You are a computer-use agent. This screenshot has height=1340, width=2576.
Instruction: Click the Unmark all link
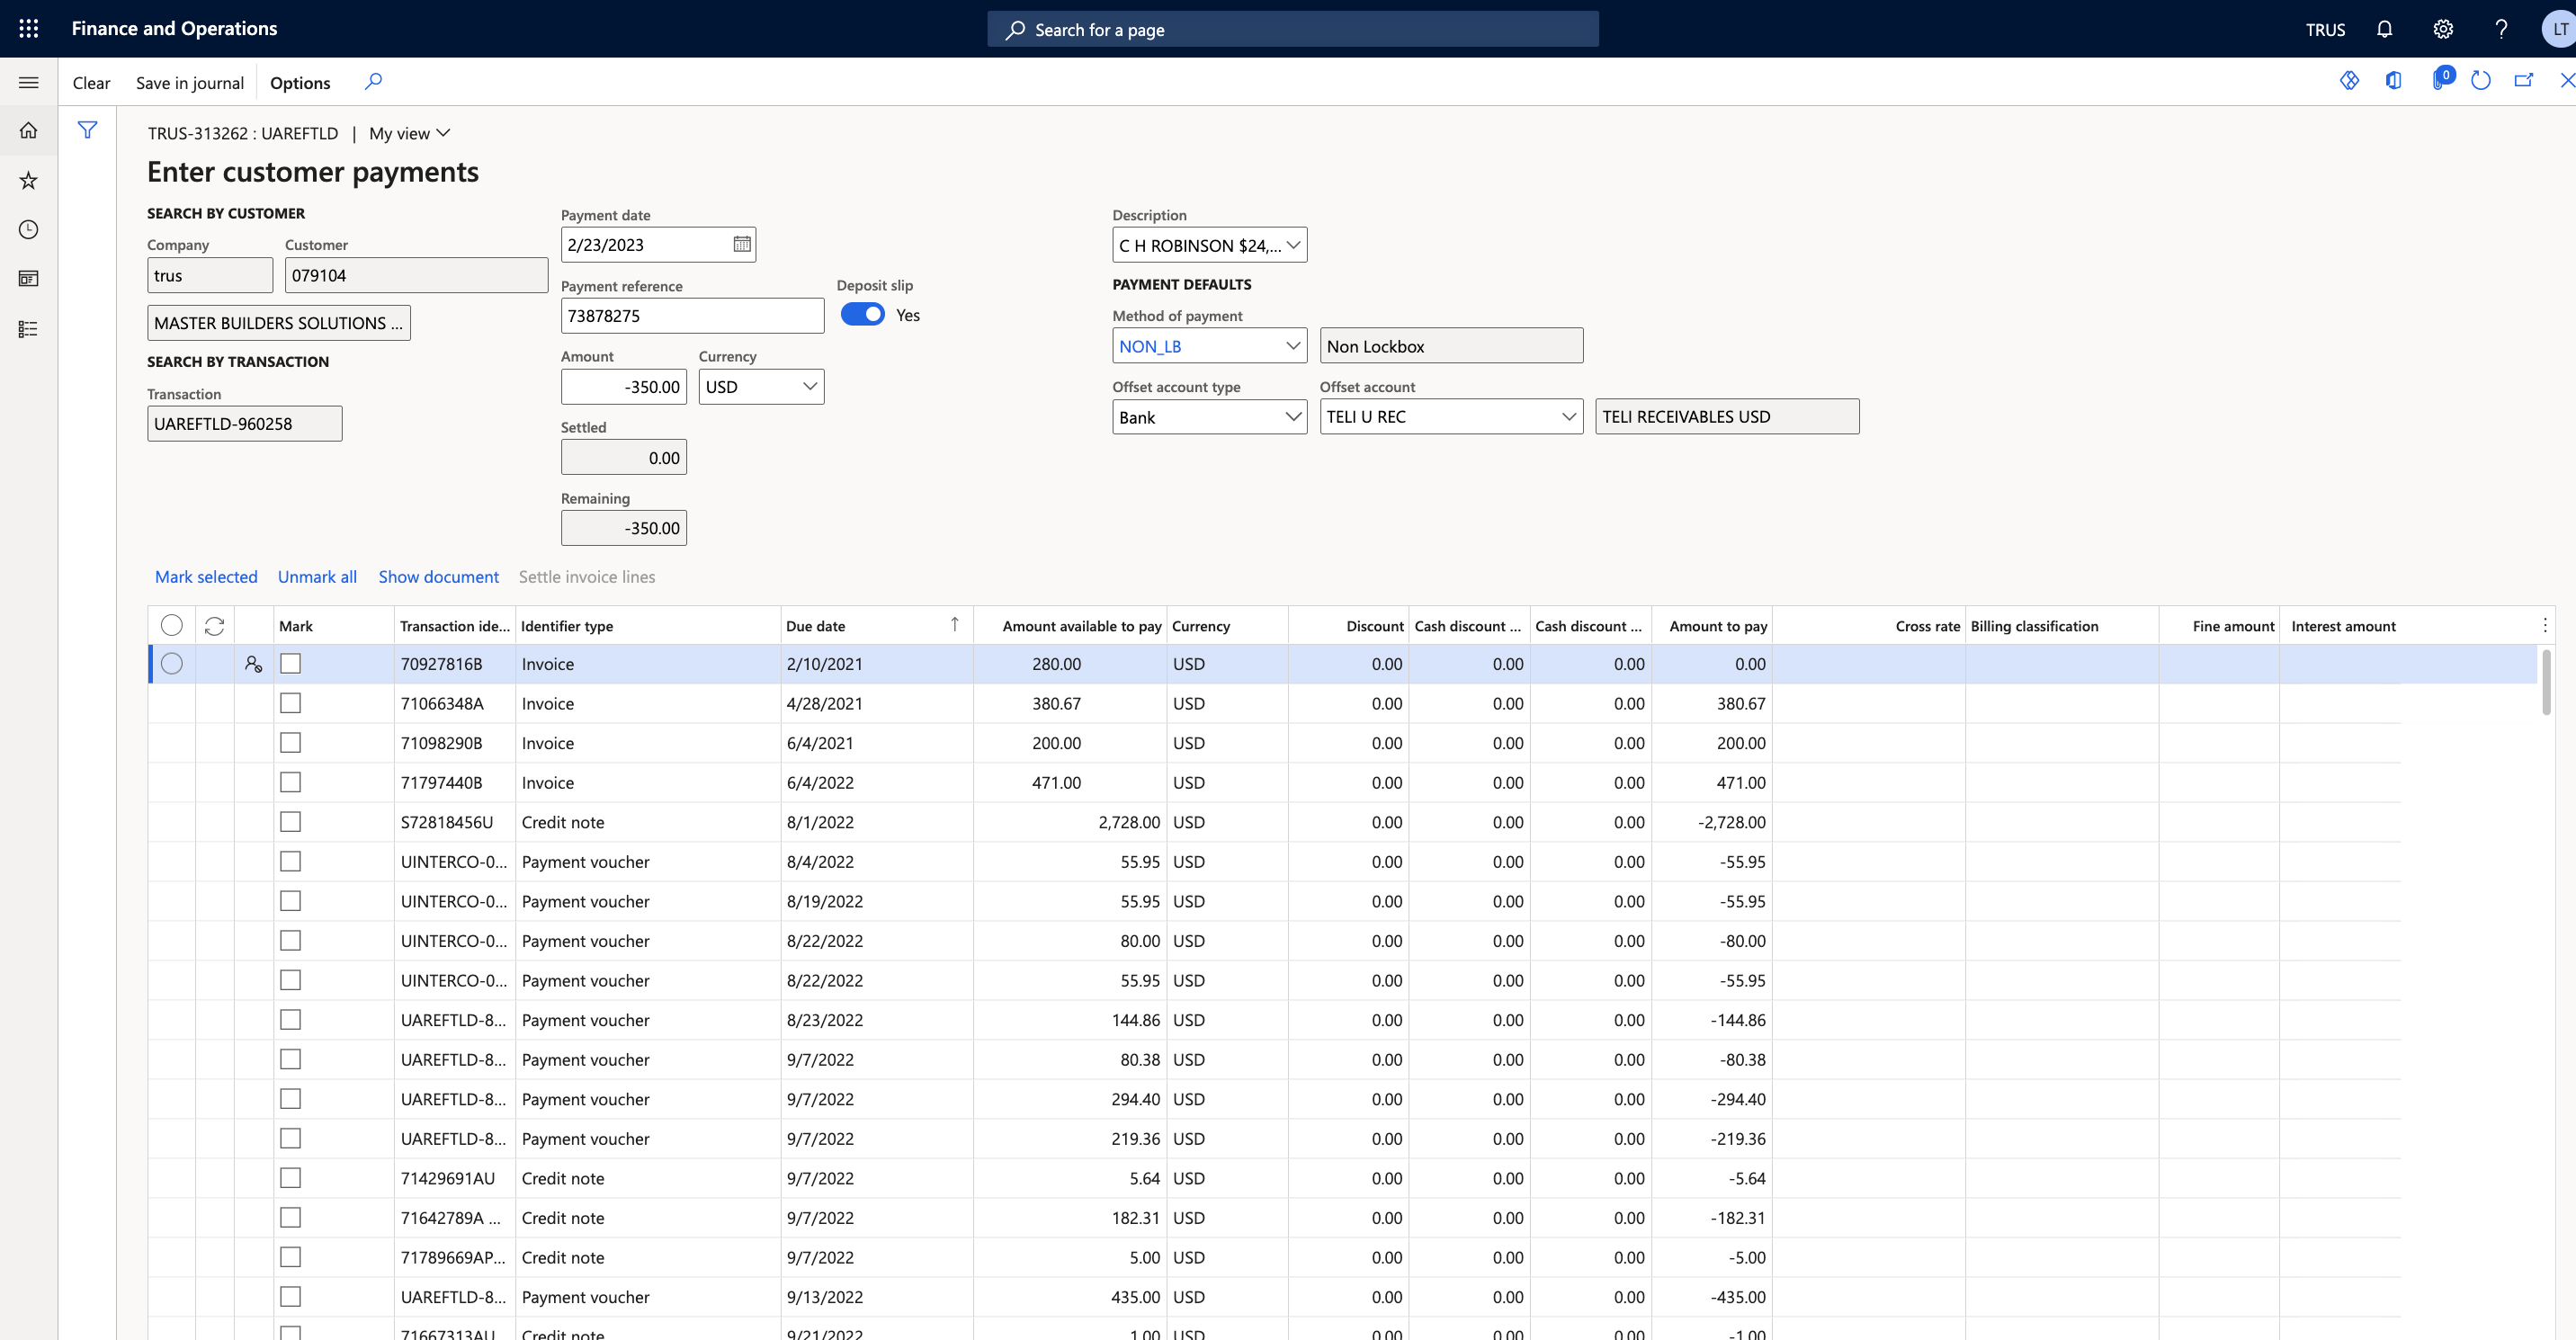(317, 577)
